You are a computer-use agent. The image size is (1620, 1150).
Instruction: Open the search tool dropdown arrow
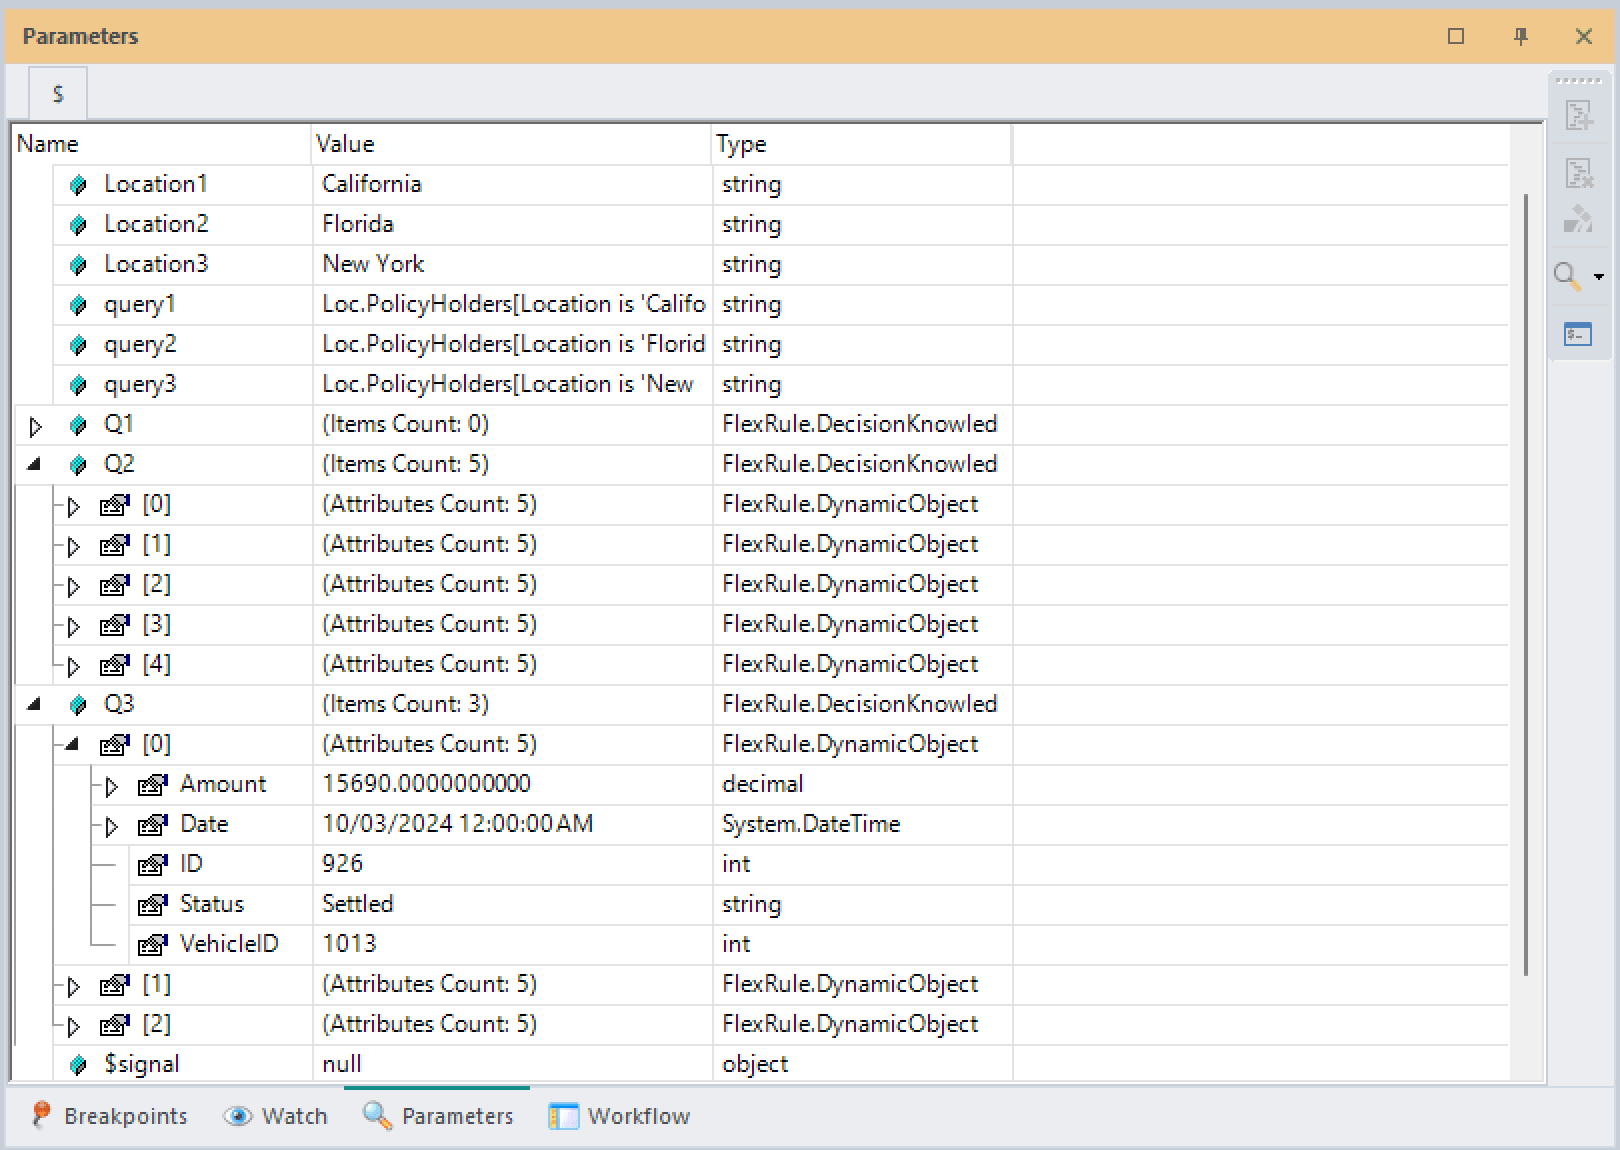(1598, 277)
